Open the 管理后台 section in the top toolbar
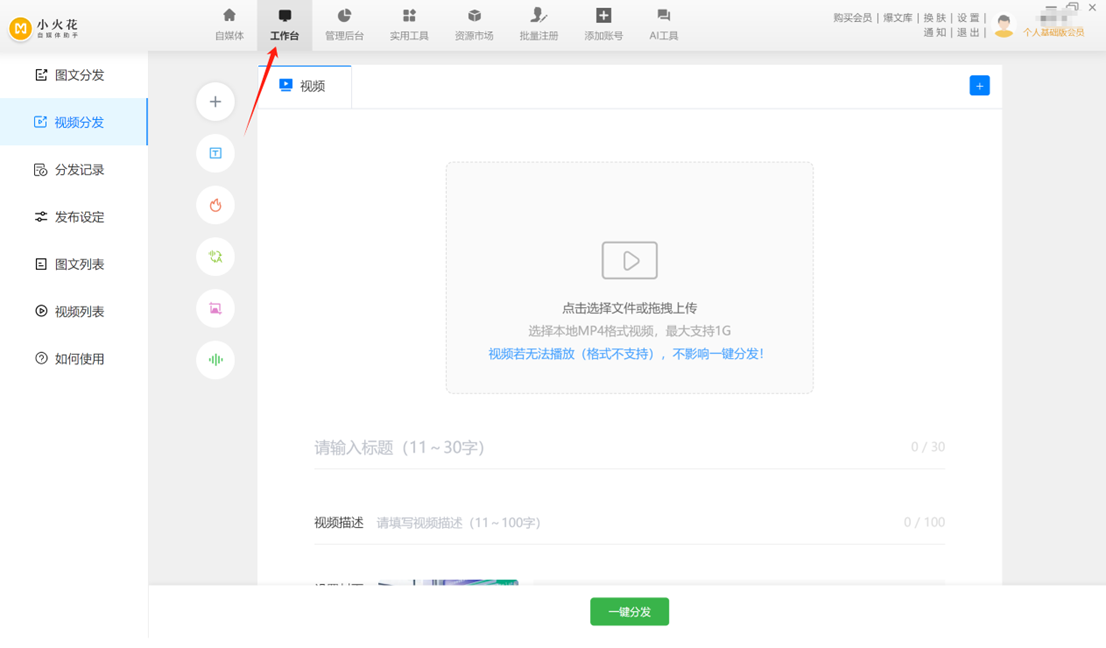The image size is (1106, 648). (x=344, y=25)
